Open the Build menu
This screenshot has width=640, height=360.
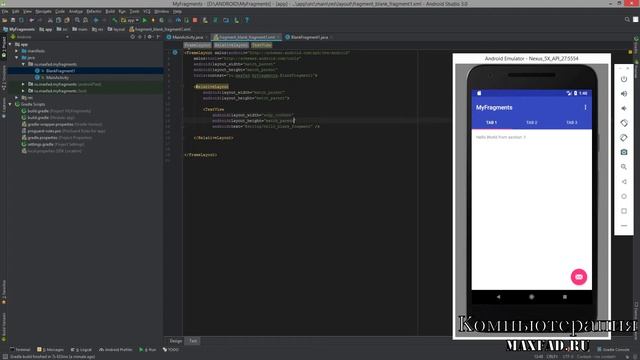tap(110, 11)
